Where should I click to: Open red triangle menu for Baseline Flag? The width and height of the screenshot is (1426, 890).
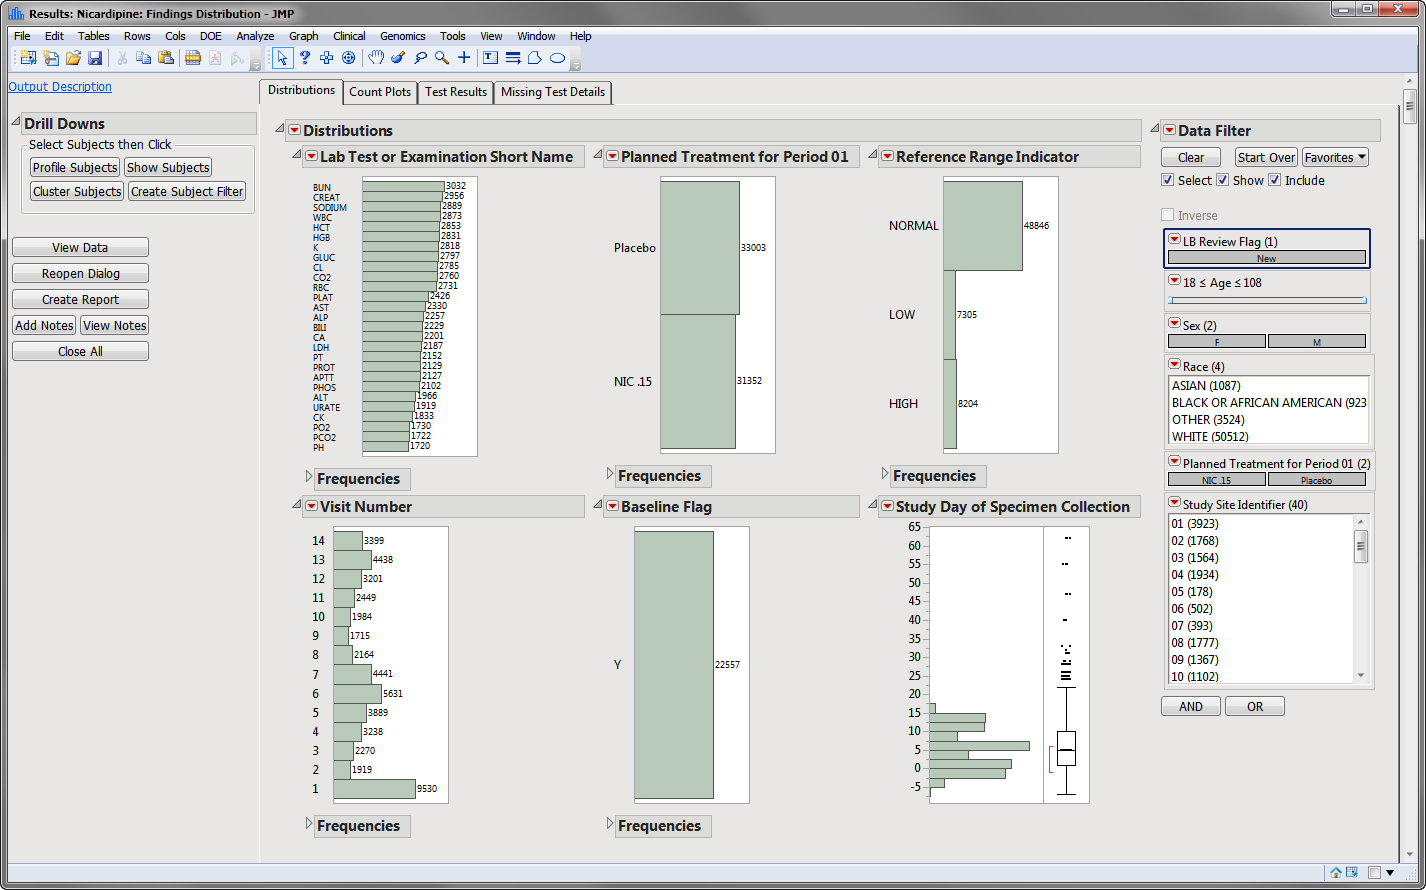(612, 507)
